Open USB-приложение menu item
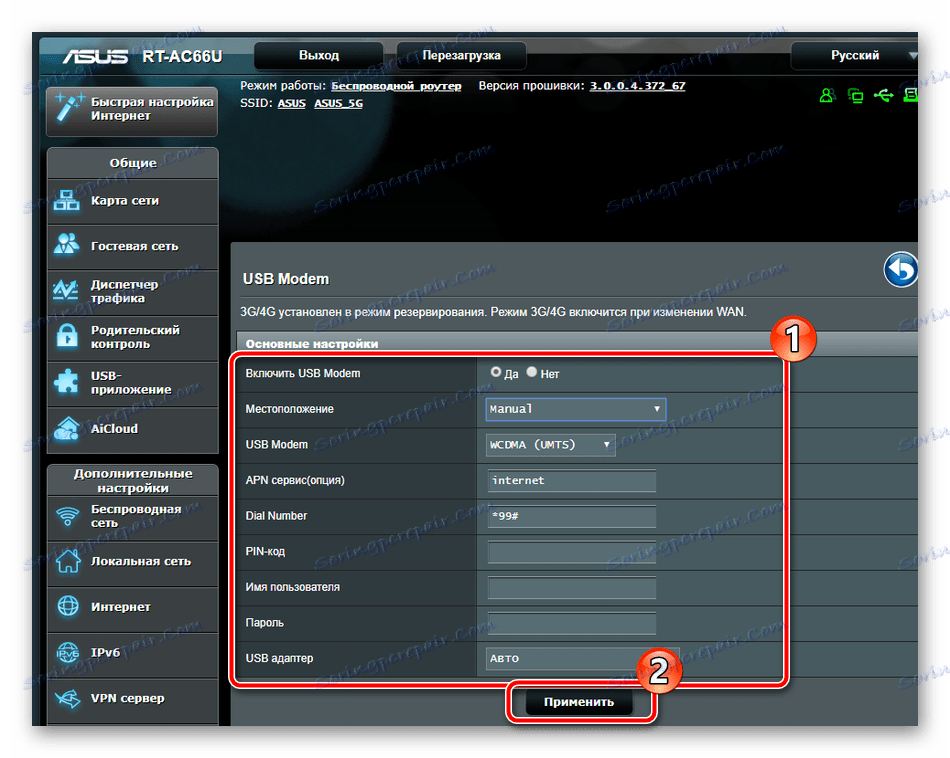Screen dimensions: 950x758 [x=132, y=382]
